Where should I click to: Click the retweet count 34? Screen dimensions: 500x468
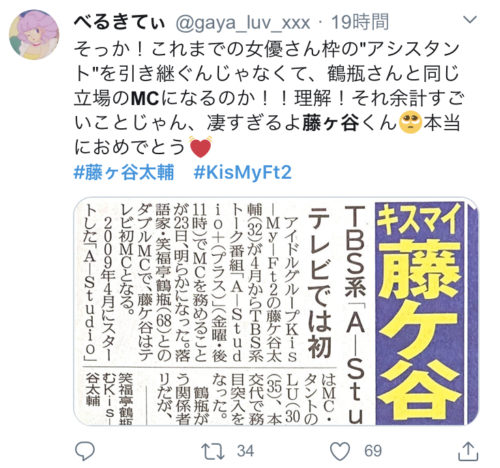[246, 451]
